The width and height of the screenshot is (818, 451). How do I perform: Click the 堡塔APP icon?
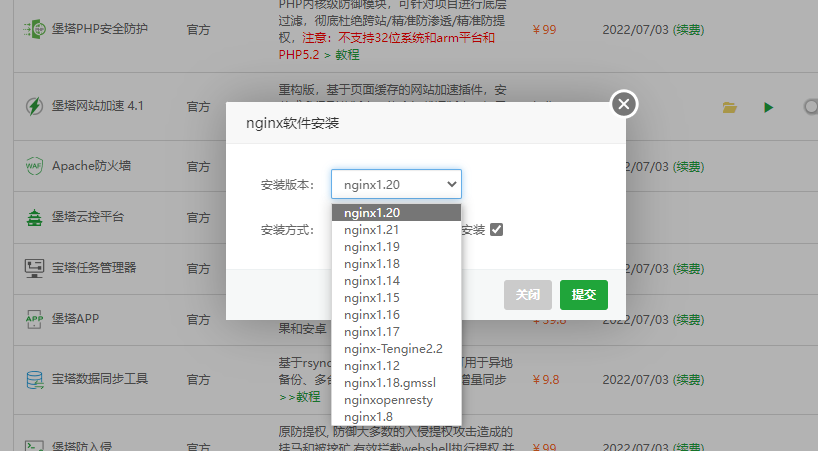[x=34, y=319]
